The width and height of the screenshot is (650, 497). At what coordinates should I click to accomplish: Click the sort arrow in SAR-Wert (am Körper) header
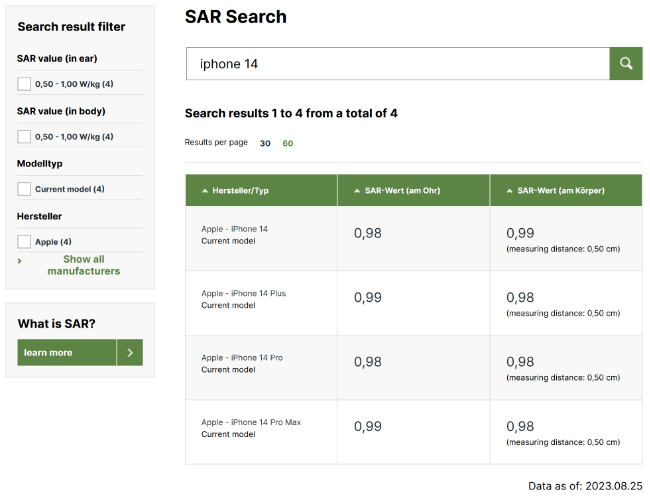(x=509, y=191)
